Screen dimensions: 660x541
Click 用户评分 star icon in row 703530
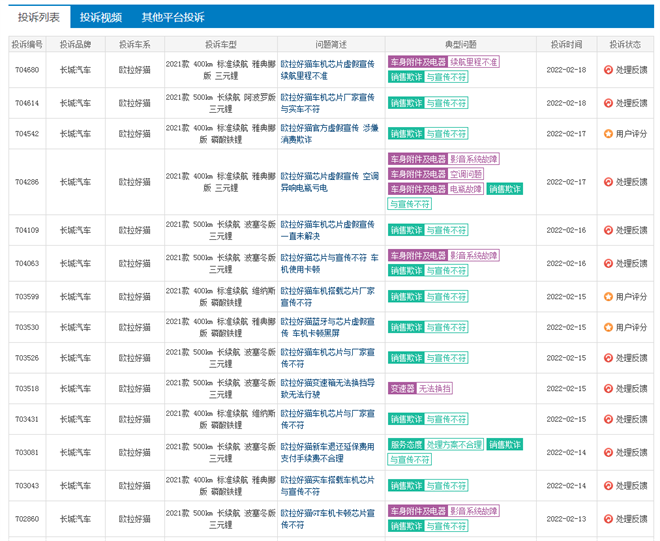point(608,327)
